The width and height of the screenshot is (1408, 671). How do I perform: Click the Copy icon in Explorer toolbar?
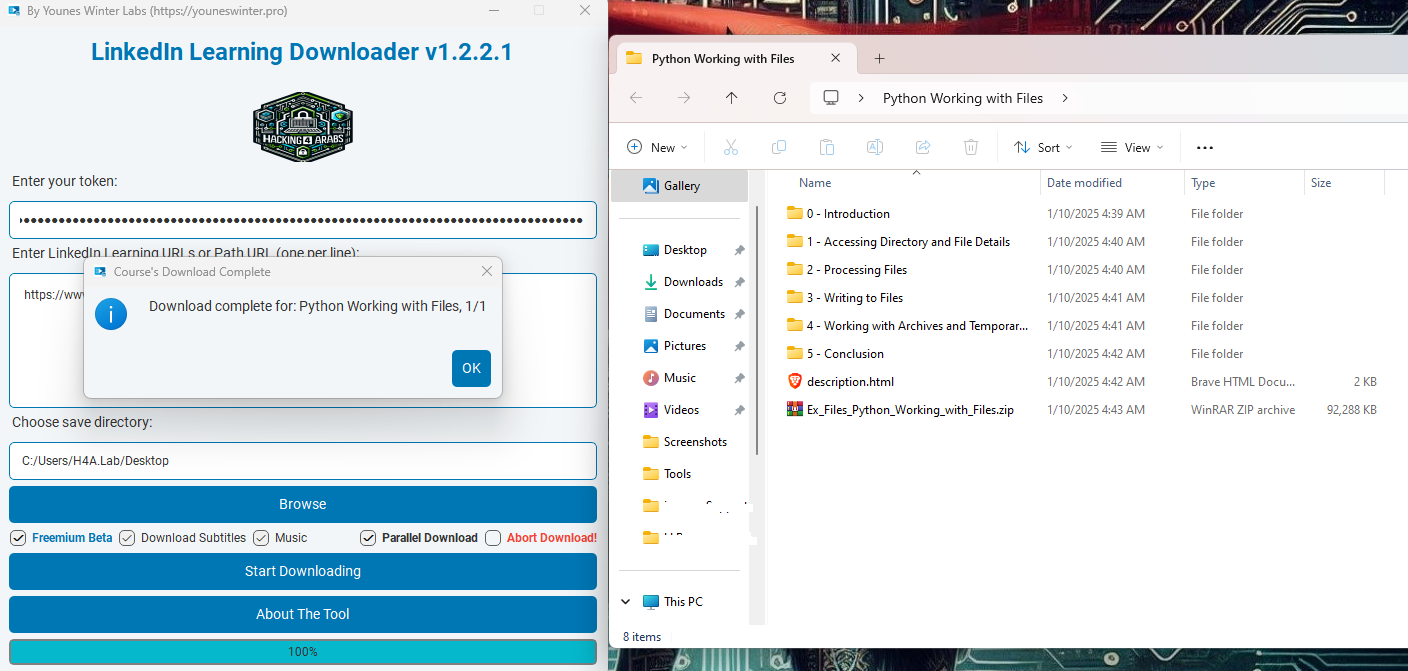coord(779,147)
